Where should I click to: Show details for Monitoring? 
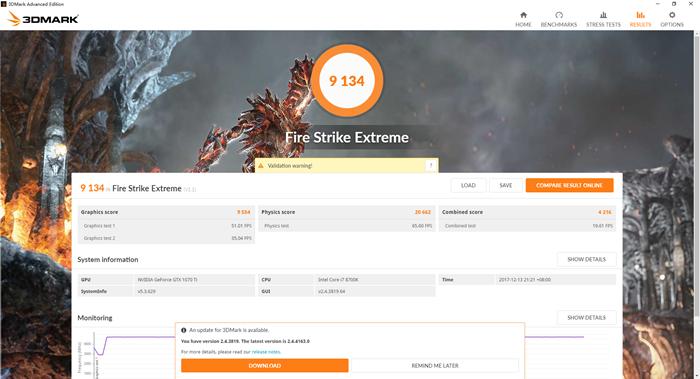point(586,317)
